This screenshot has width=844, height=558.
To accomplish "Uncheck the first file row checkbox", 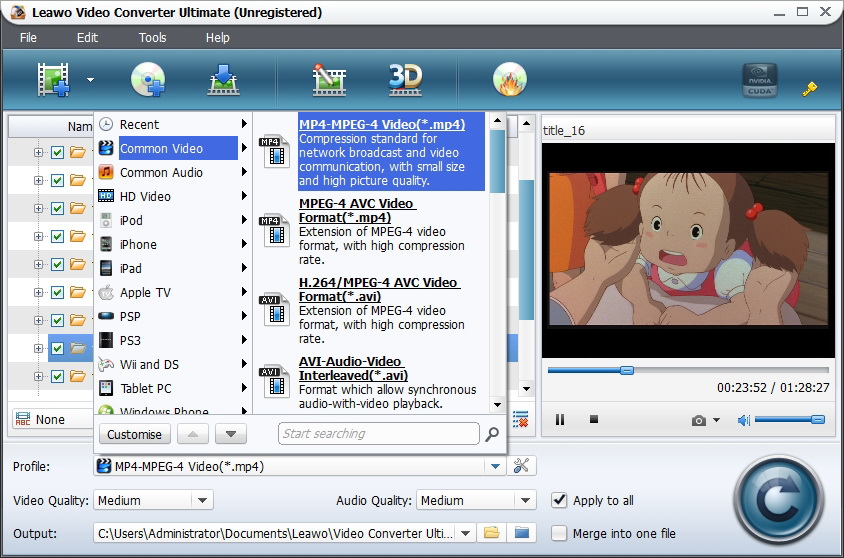I will click(x=58, y=152).
